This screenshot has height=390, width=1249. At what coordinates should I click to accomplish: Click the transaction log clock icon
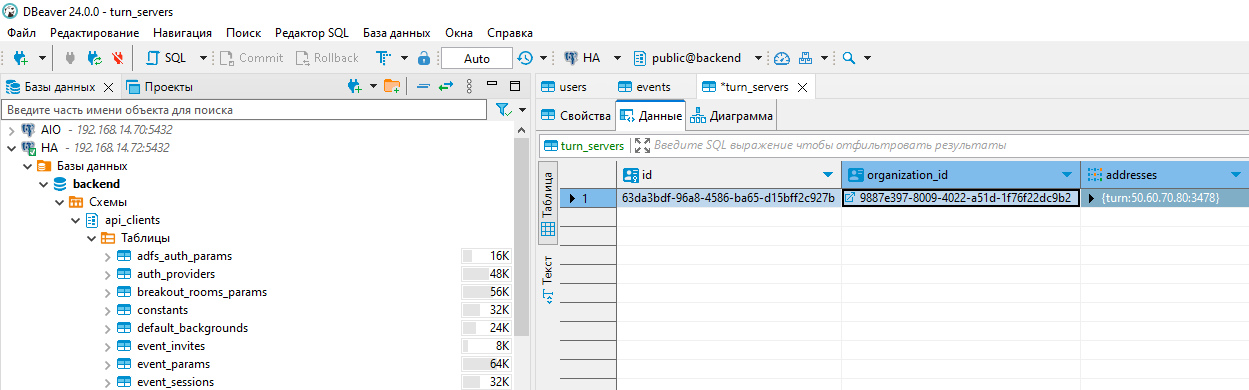(525, 58)
